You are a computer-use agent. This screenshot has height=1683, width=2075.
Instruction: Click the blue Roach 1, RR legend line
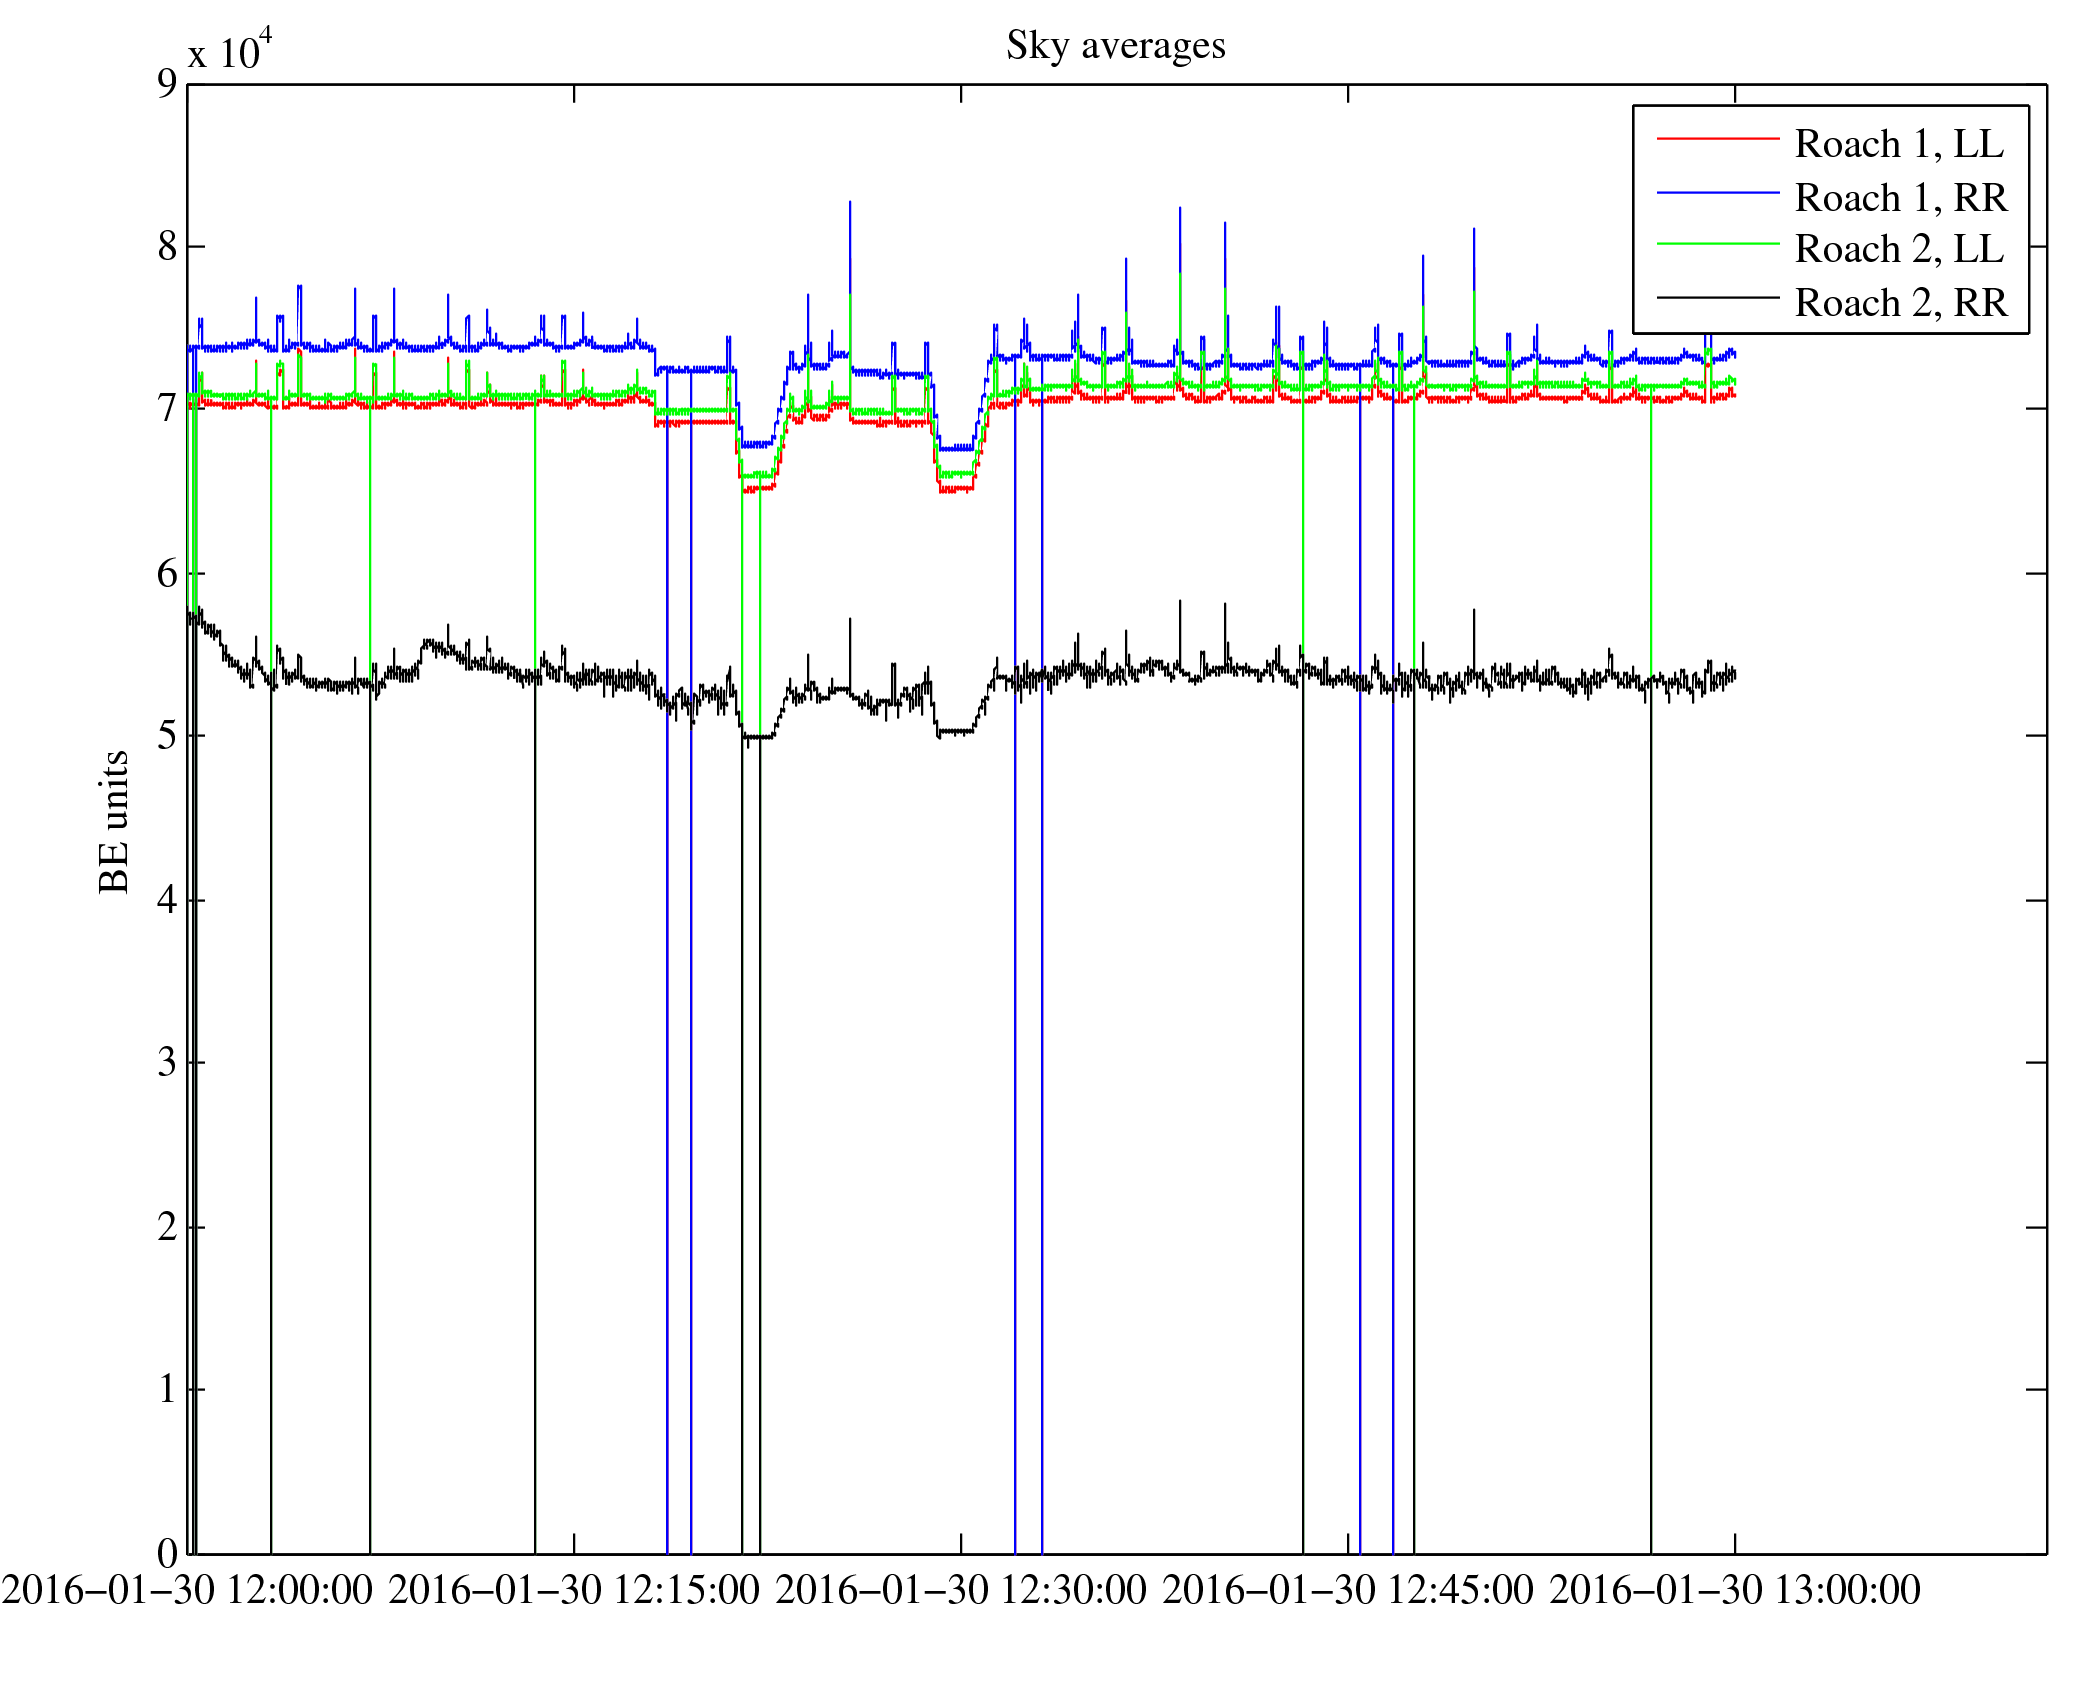[x=1717, y=192]
